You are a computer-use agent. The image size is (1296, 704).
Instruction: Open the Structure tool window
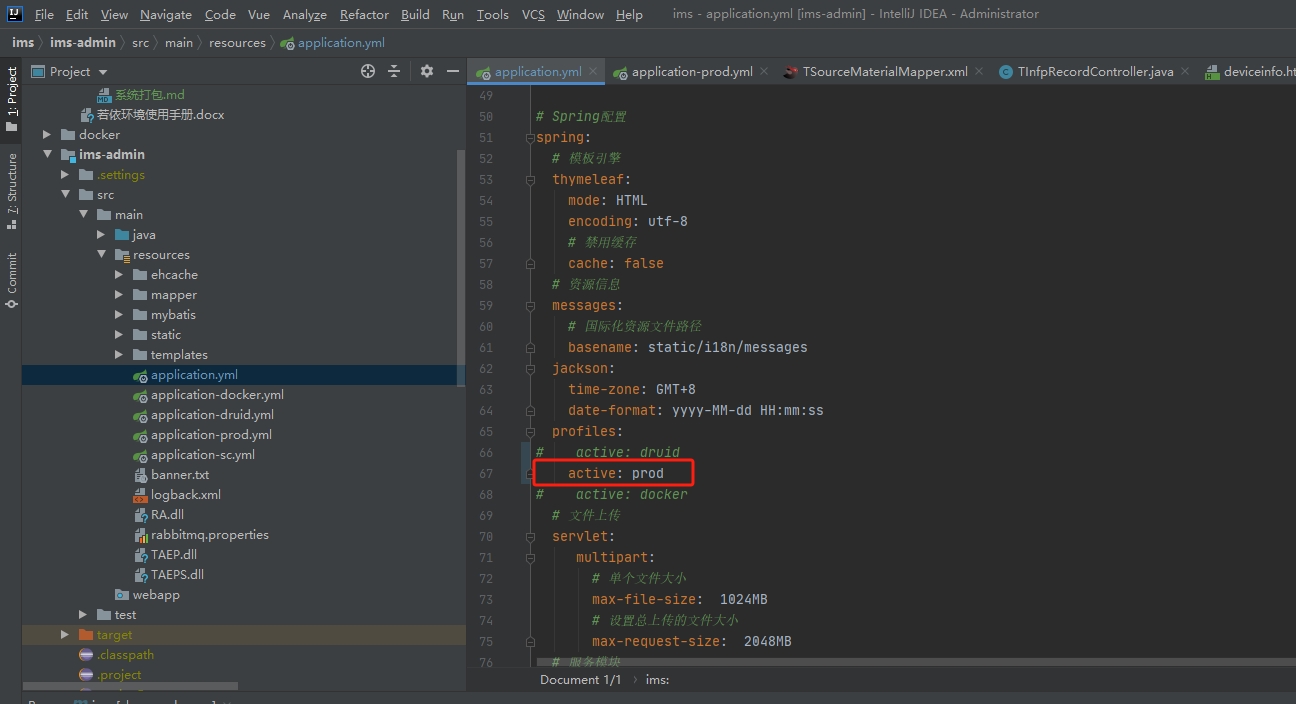pyautogui.click(x=12, y=190)
